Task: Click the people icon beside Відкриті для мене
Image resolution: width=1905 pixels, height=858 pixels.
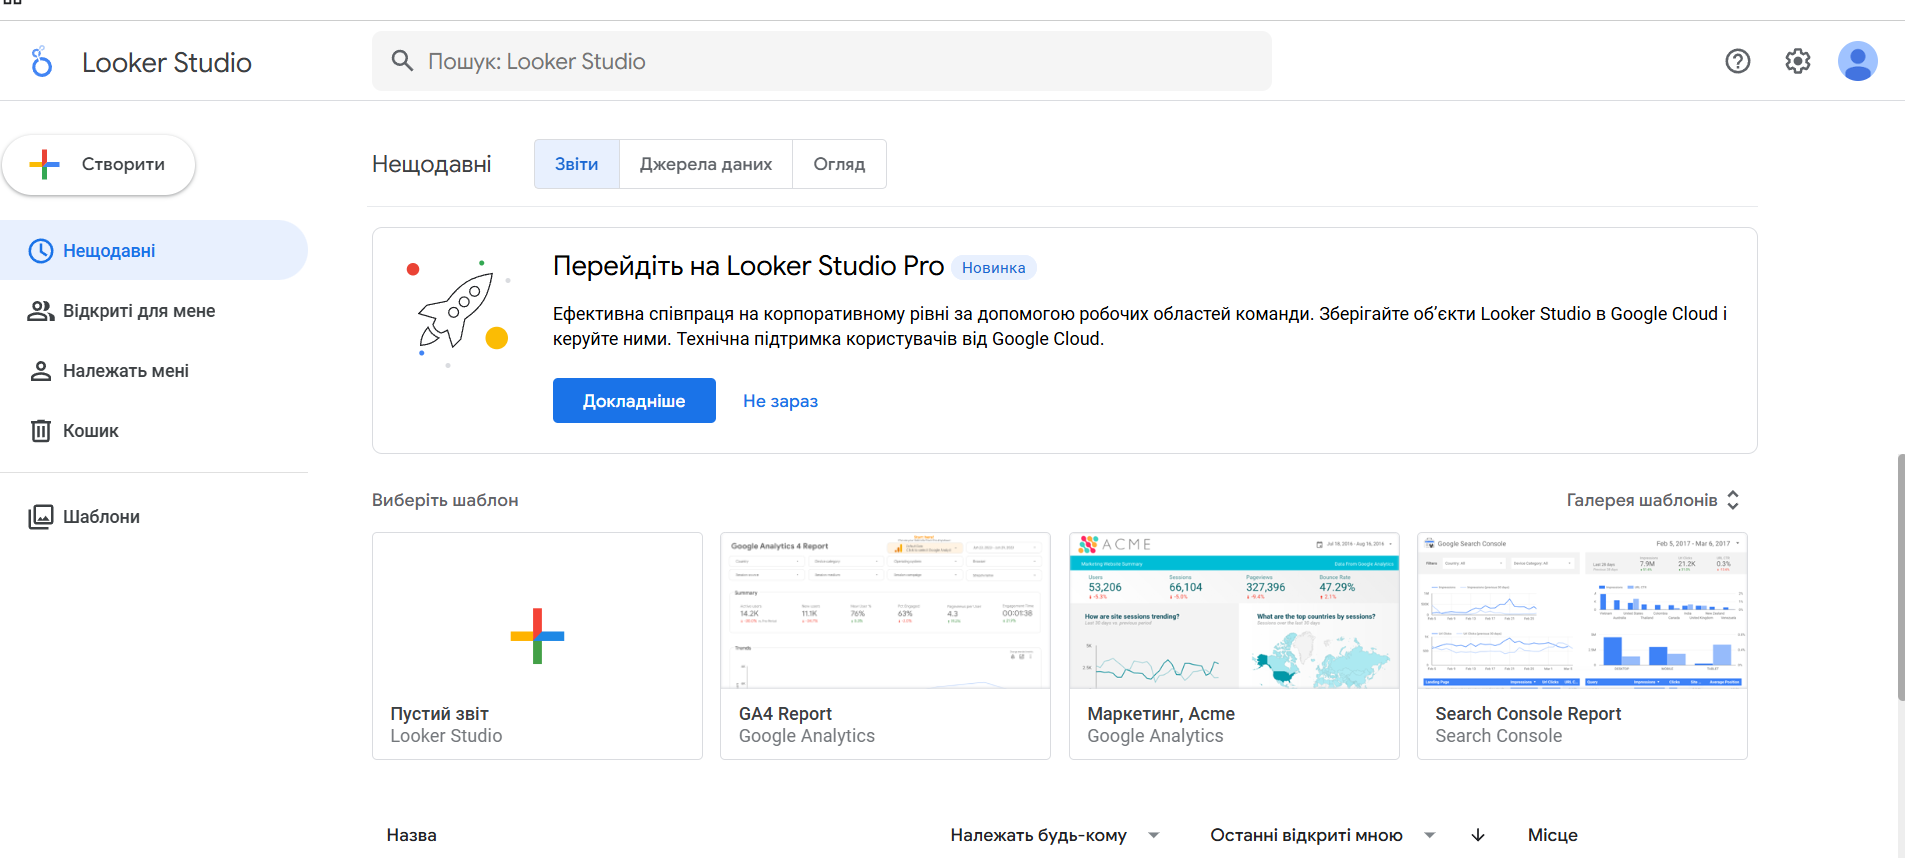Action: (40, 311)
